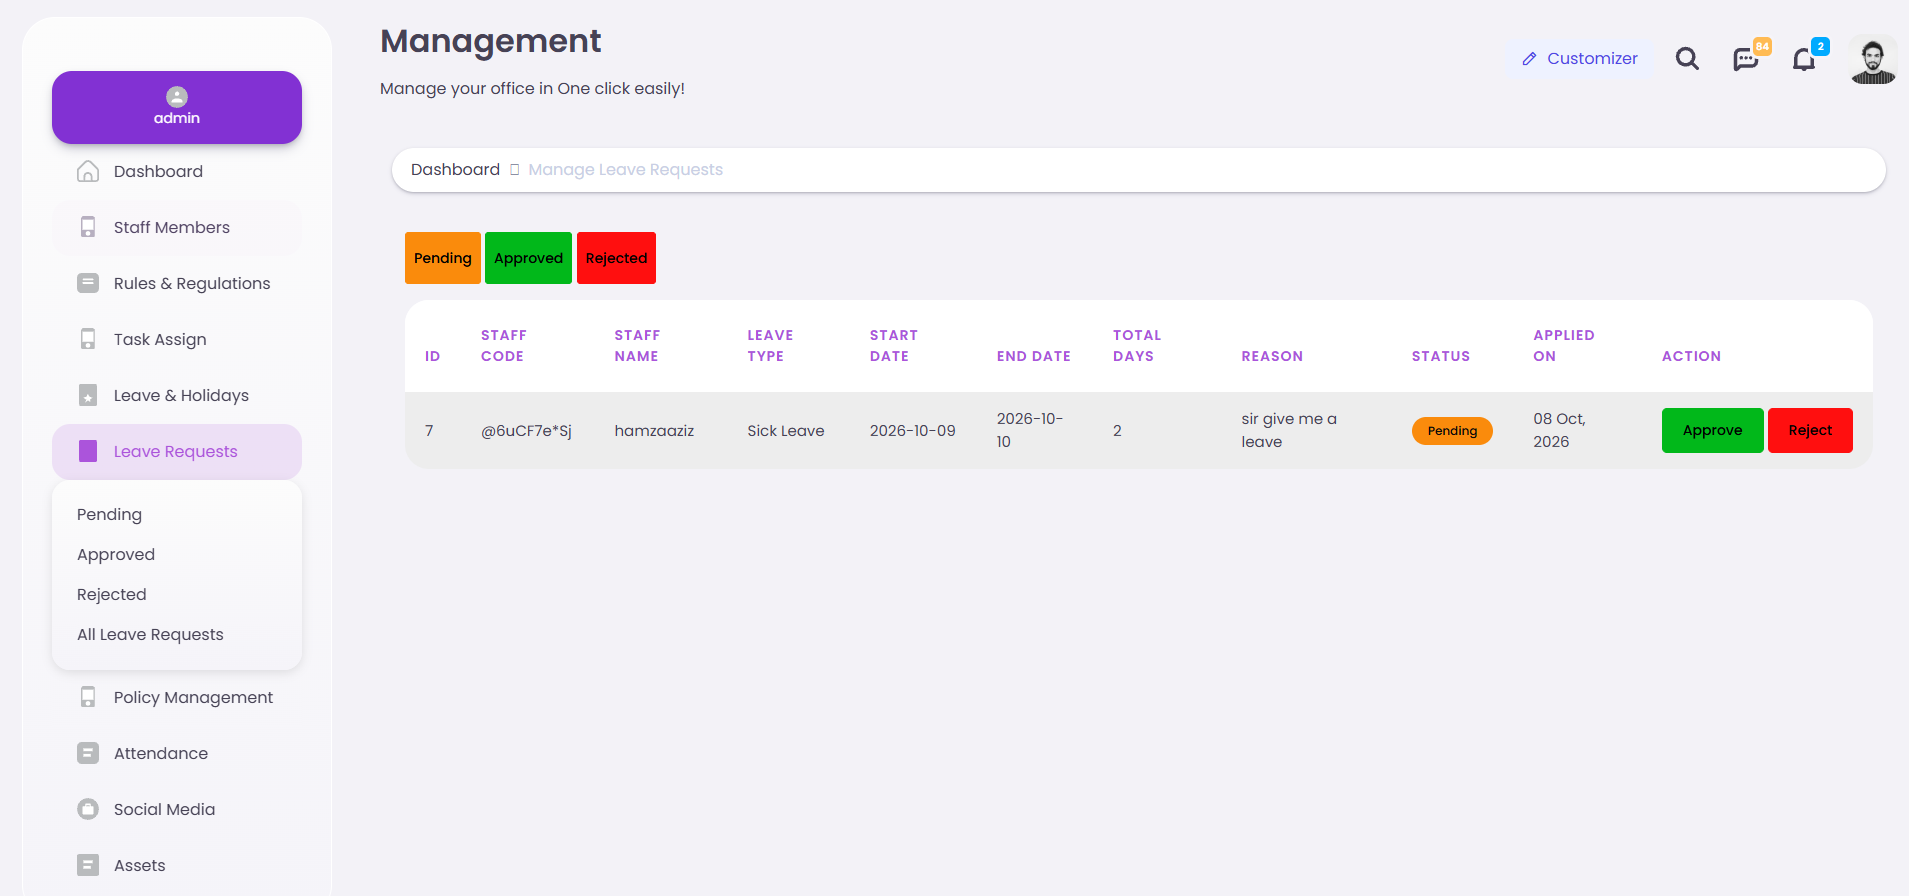Click the staff code @6uCF7e*Sj cell
Screen dimensions: 1909x896
tap(526, 431)
